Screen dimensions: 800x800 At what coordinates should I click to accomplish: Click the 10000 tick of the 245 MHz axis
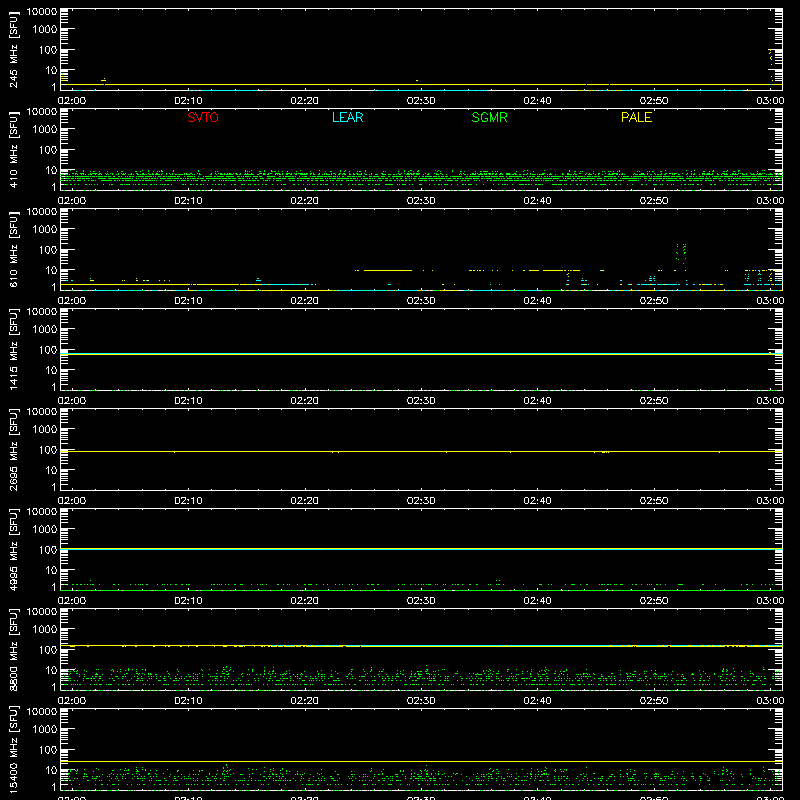click(42, 12)
